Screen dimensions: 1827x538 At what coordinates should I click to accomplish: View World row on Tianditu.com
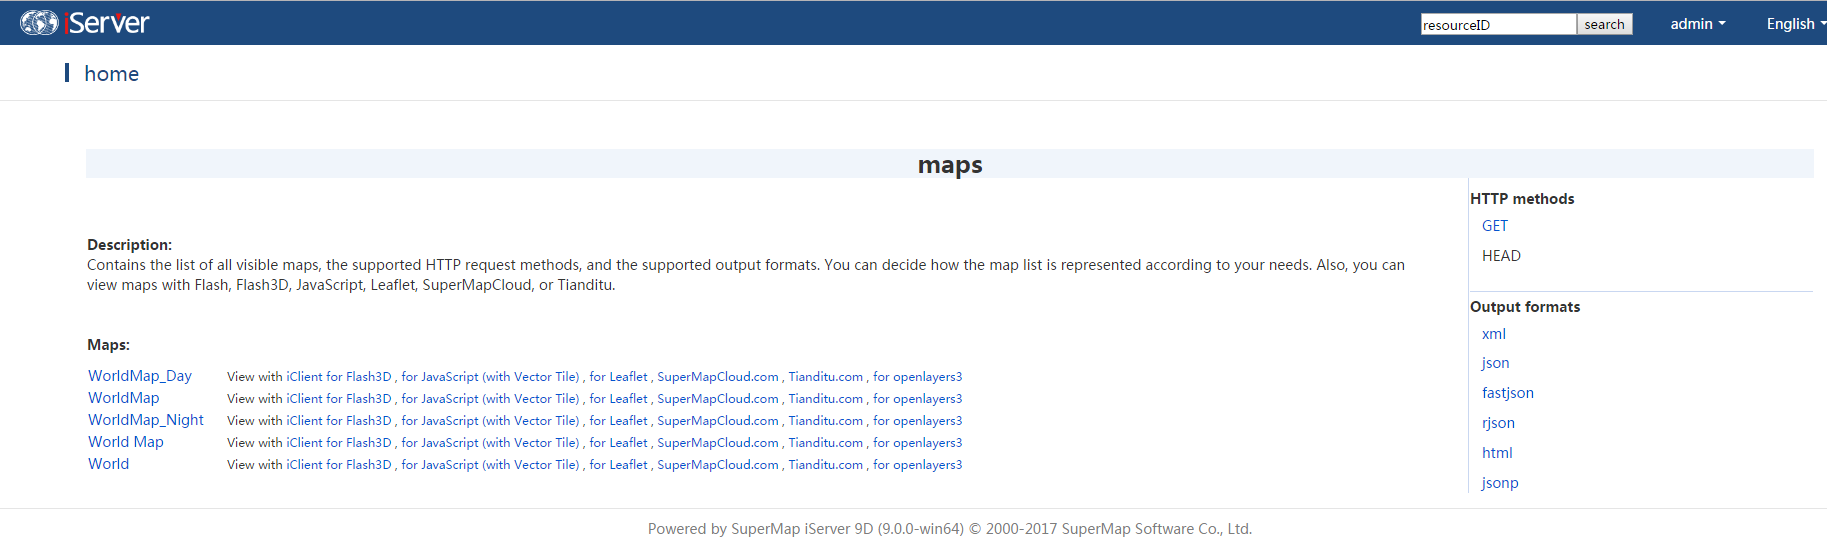pyautogui.click(x=826, y=465)
